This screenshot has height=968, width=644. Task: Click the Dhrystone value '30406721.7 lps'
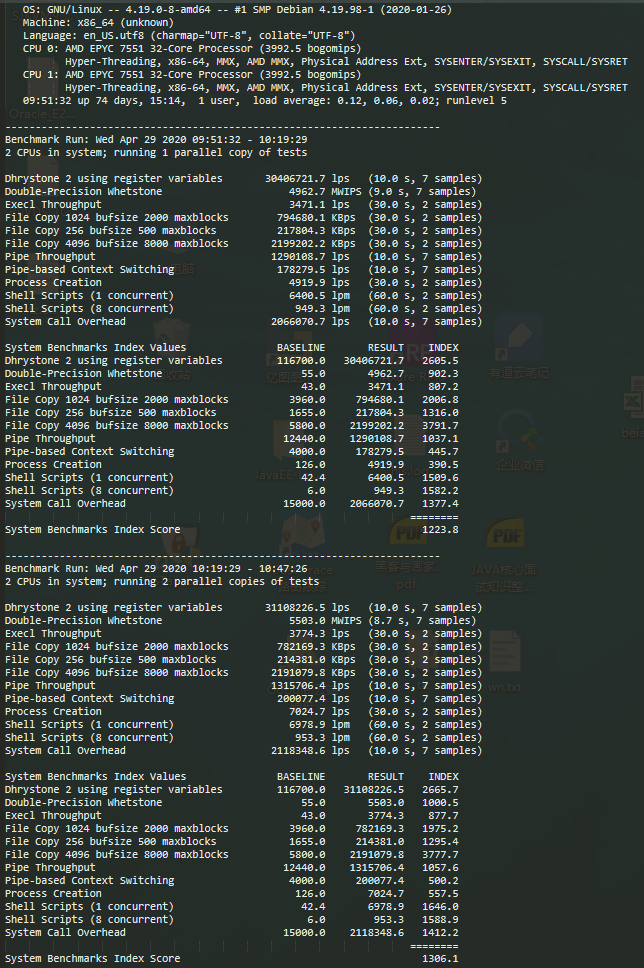point(307,178)
